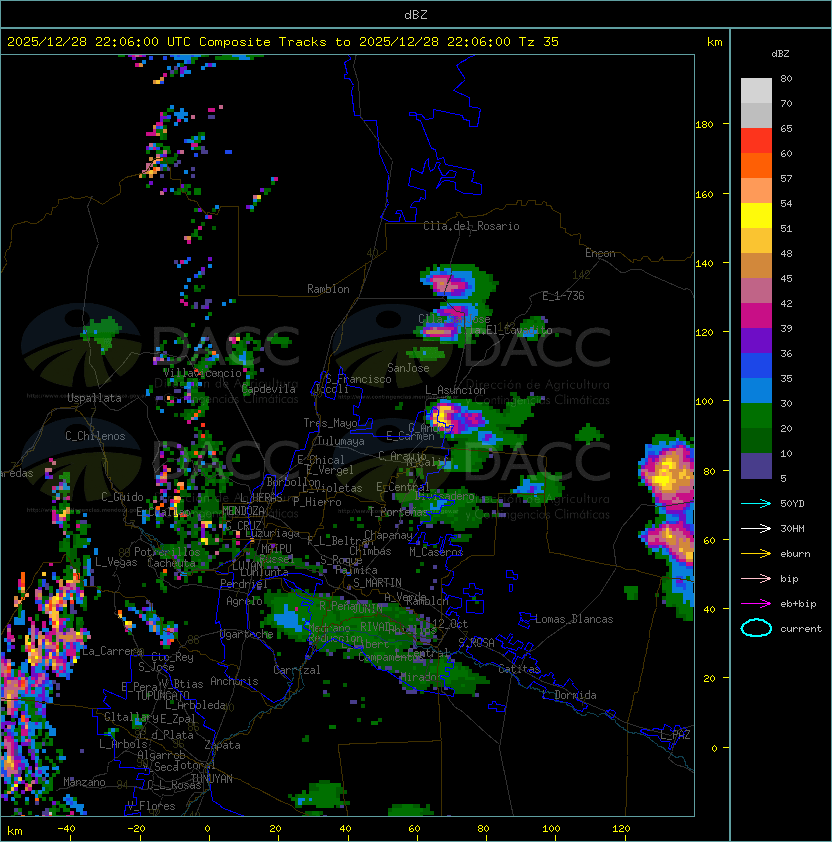Click the 'Ugarteche' map label
Screen dimensions: 832x842
click(x=247, y=634)
